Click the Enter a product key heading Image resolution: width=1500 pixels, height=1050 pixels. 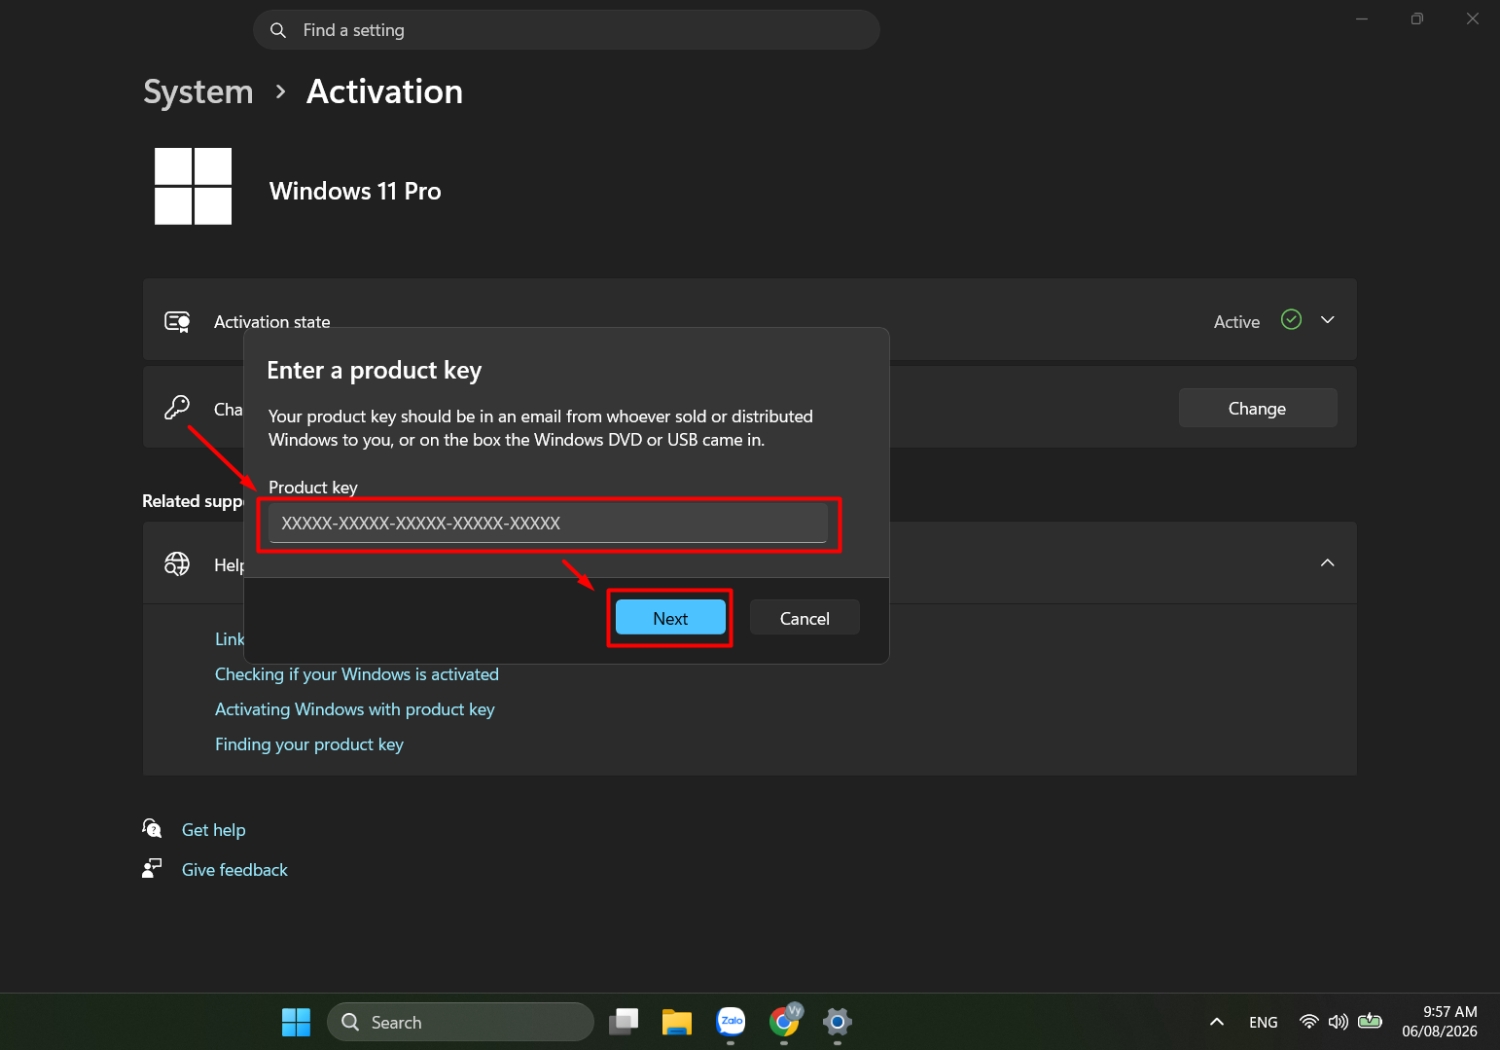tap(374, 371)
